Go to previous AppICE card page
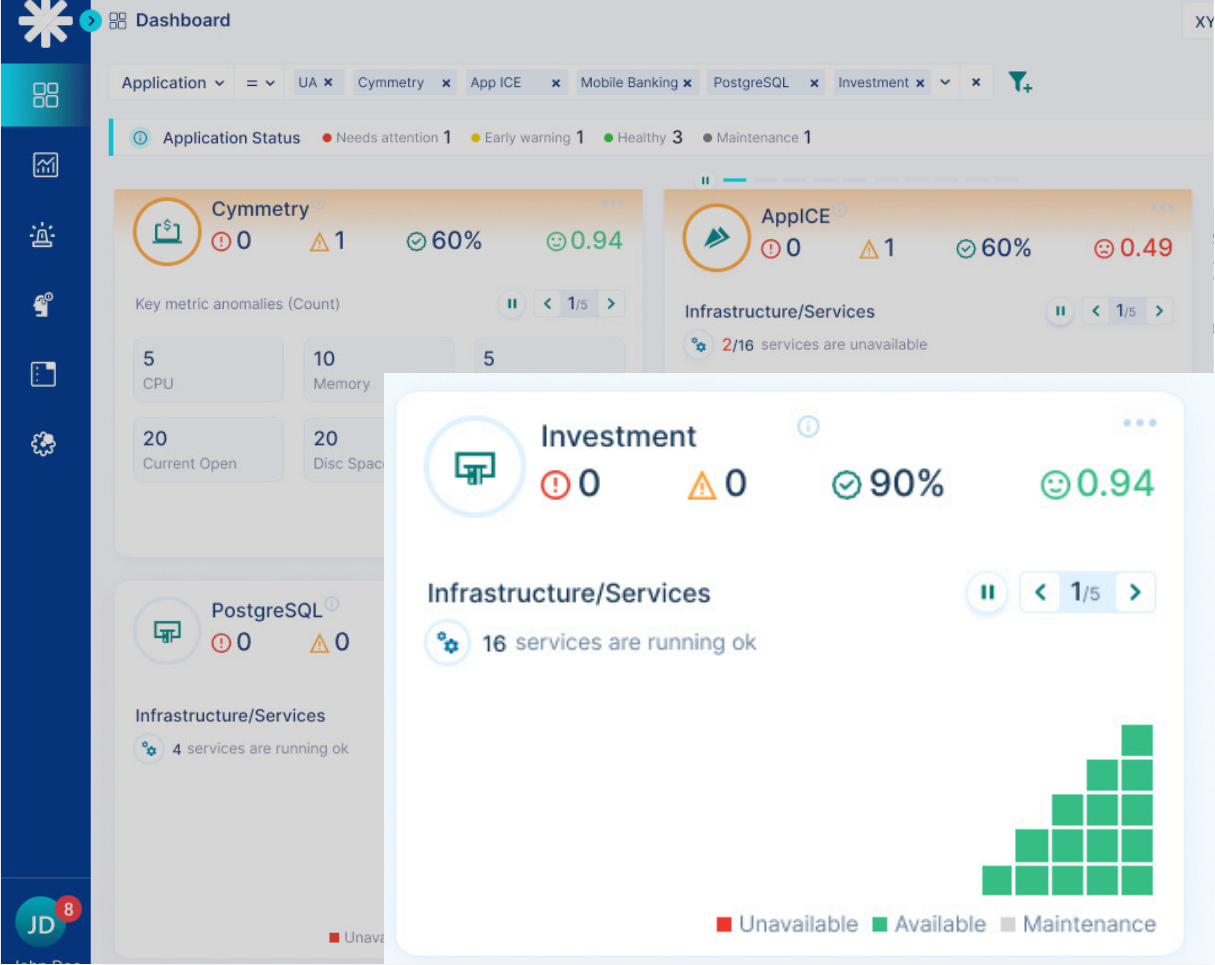 pos(1096,312)
